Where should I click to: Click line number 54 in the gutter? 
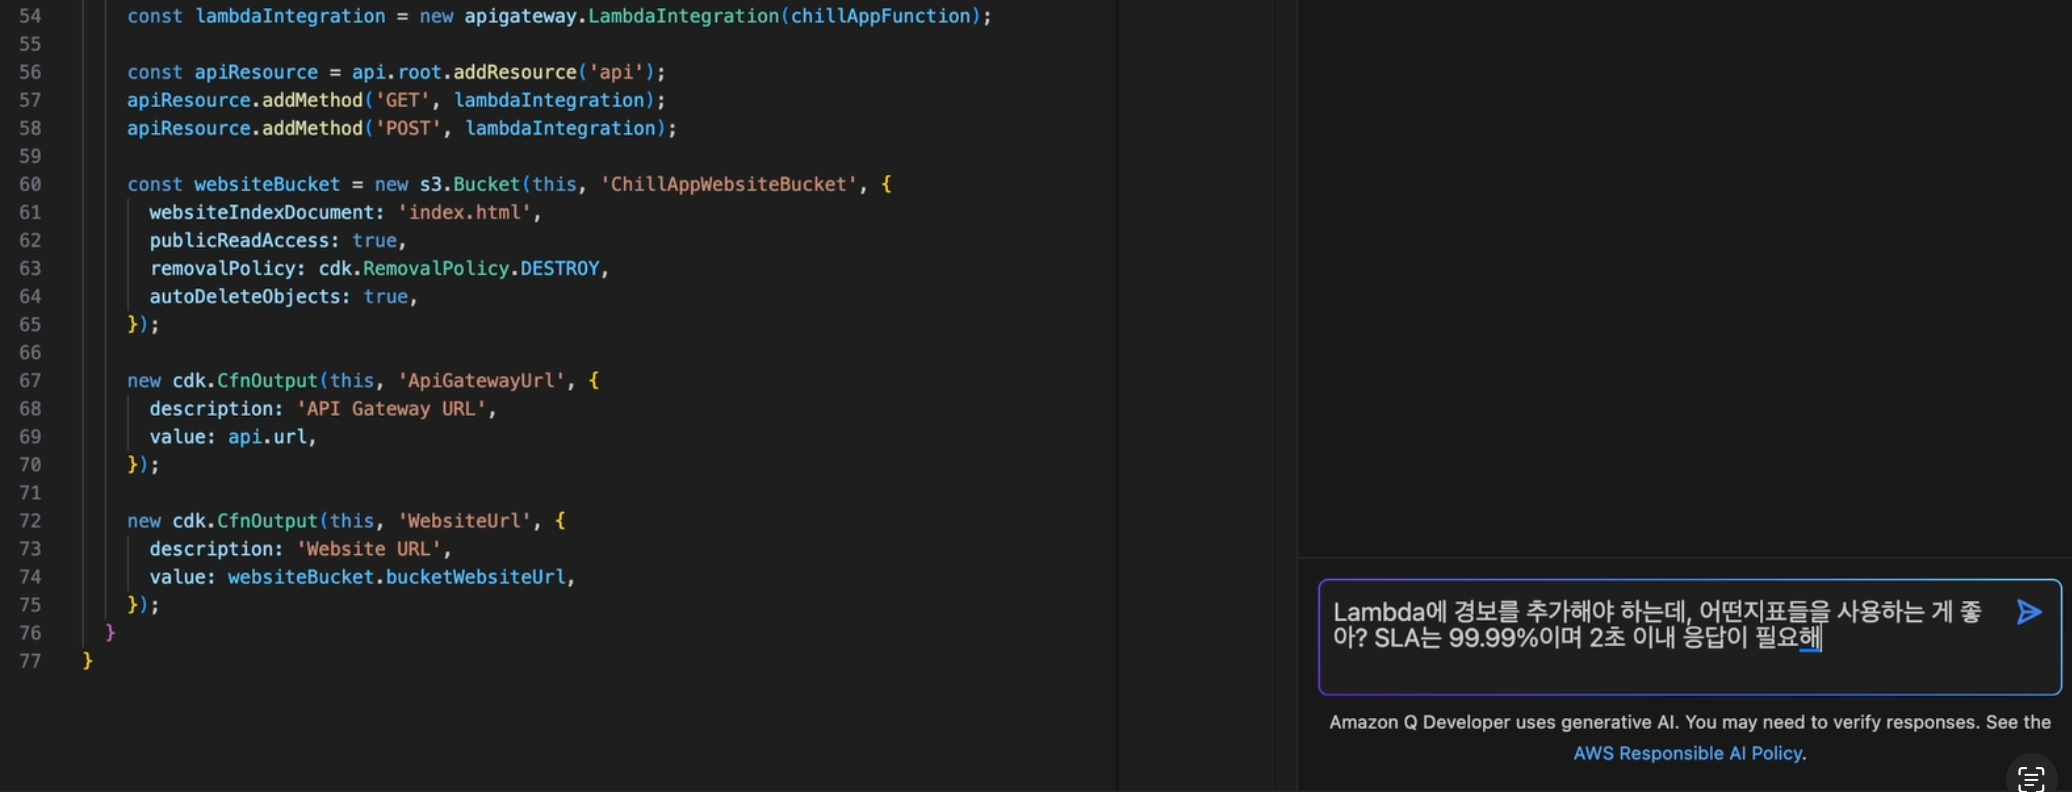point(30,16)
